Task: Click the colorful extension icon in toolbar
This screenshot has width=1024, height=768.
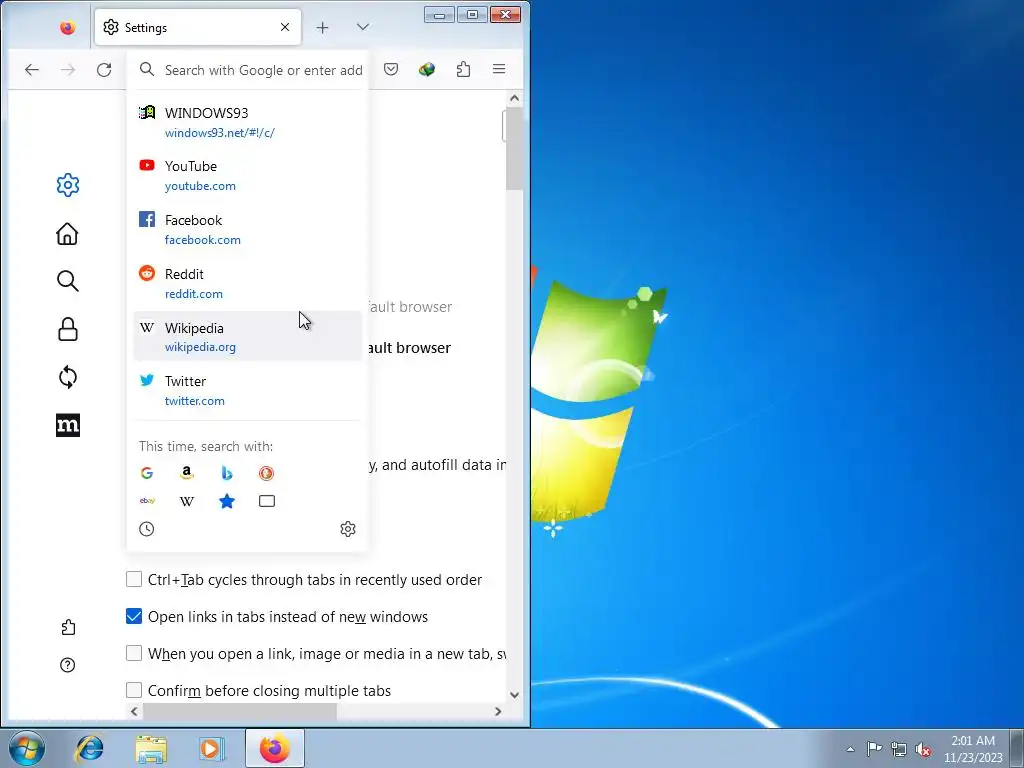Action: [x=426, y=69]
